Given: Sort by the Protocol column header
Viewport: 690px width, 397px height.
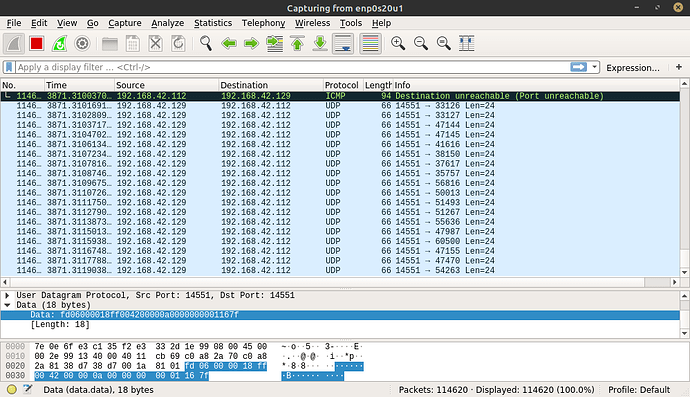Looking at the screenshot, I should coord(343,85).
